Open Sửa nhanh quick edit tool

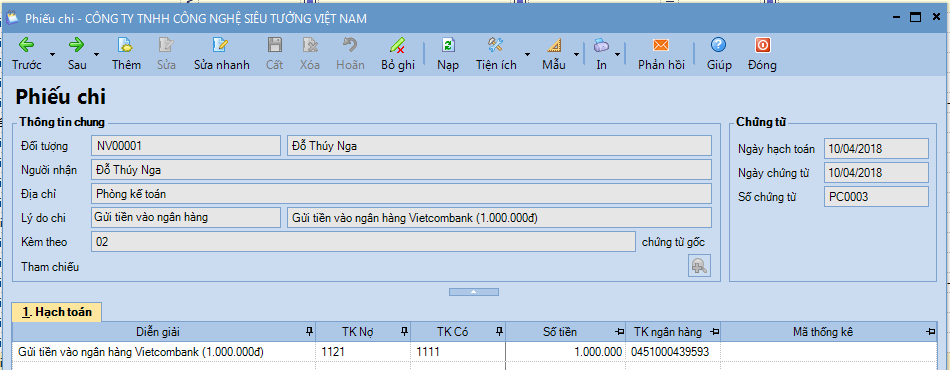point(221,53)
